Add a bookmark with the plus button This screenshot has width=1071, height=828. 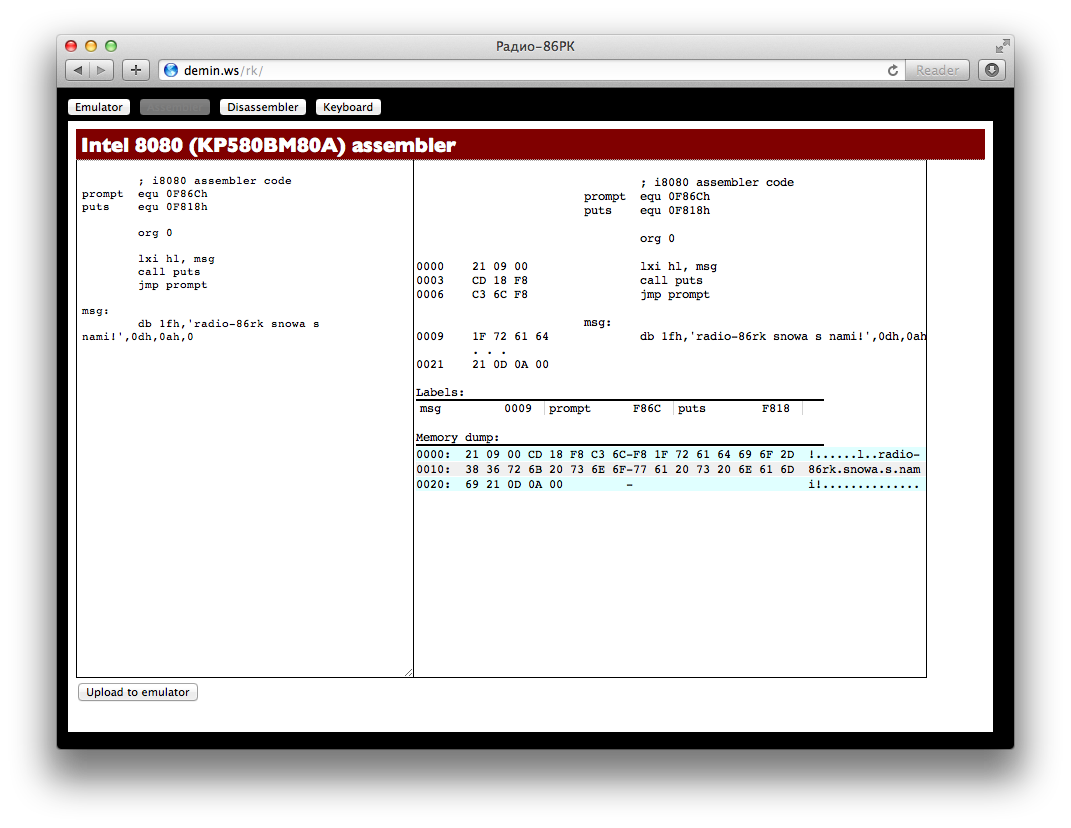tap(136, 70)
